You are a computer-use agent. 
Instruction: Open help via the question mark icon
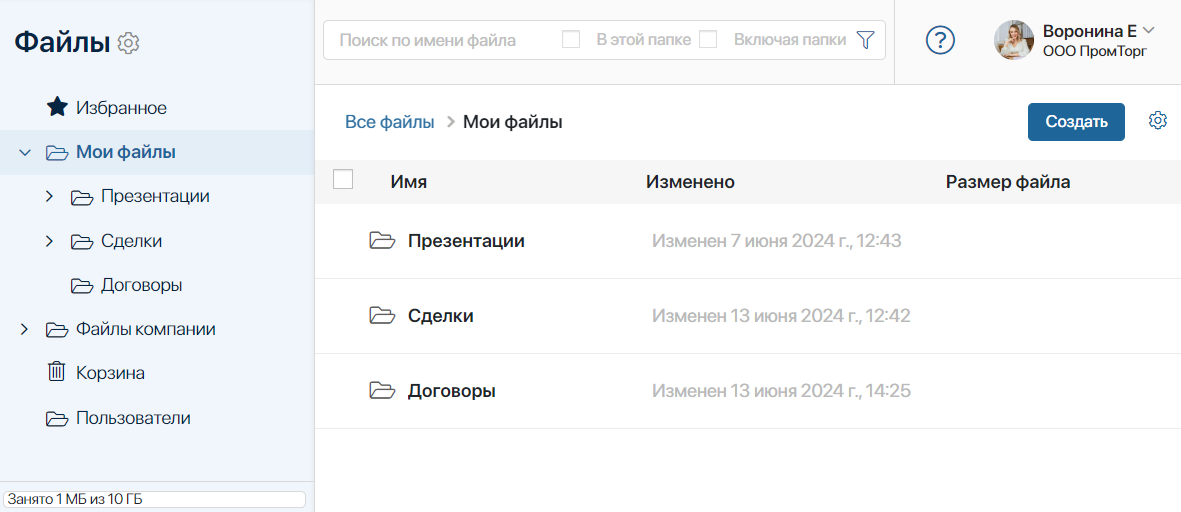pos(940,41)
